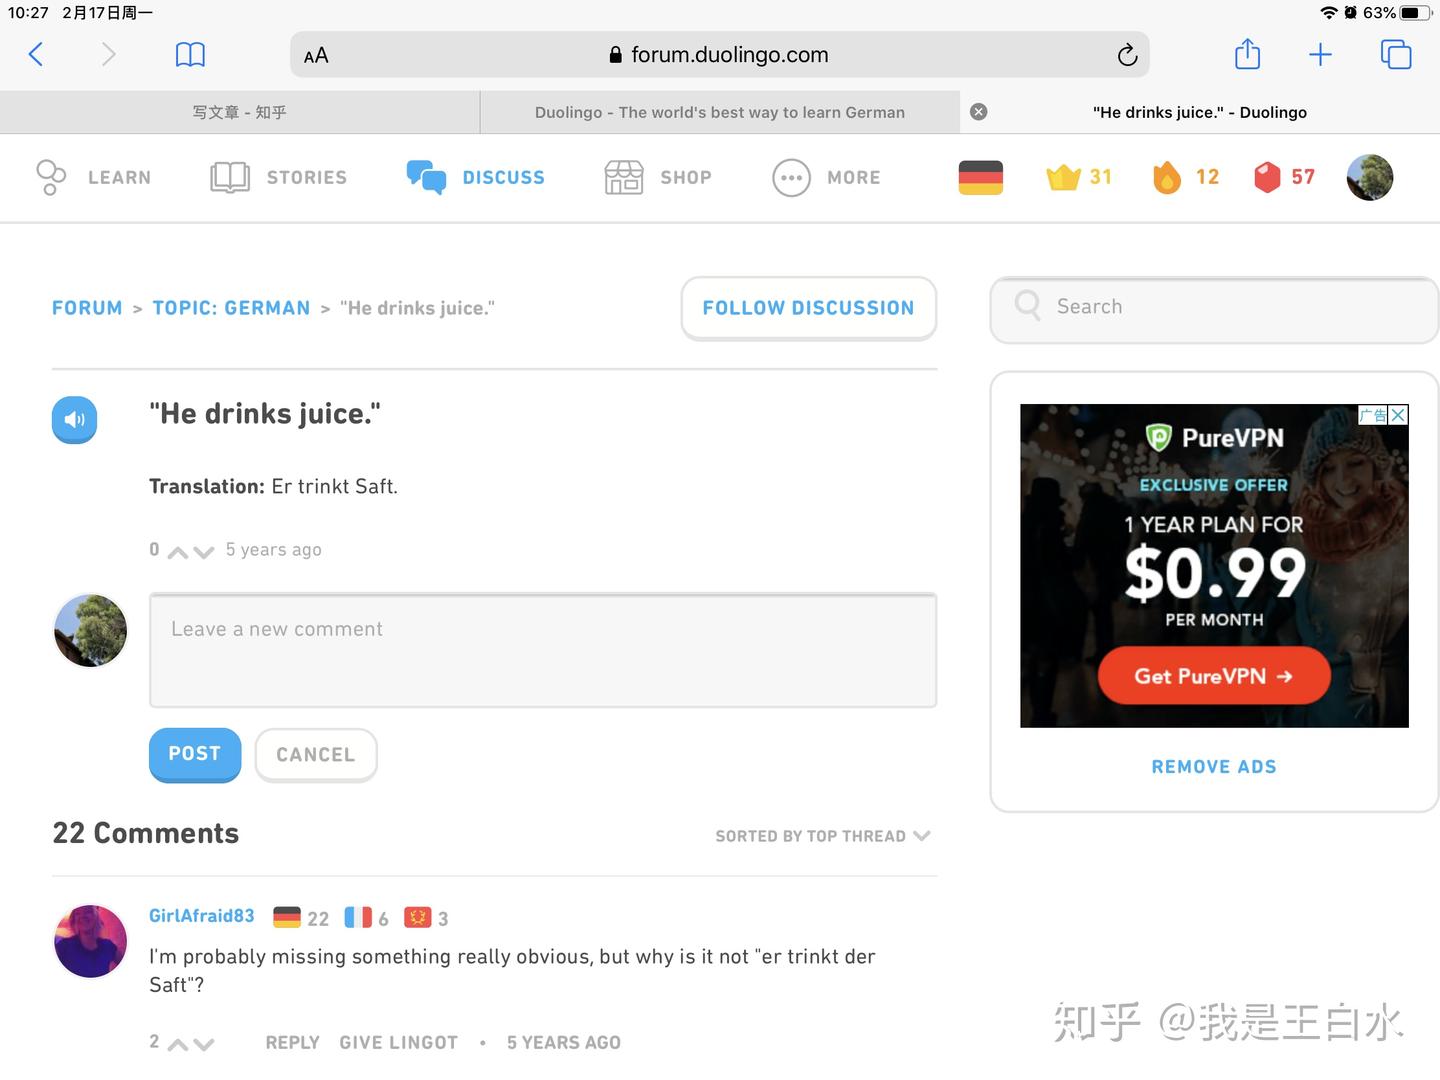Open the German flag language selector
Image resolution: width=1440 pixels, height=1080 pixels.
979,177
